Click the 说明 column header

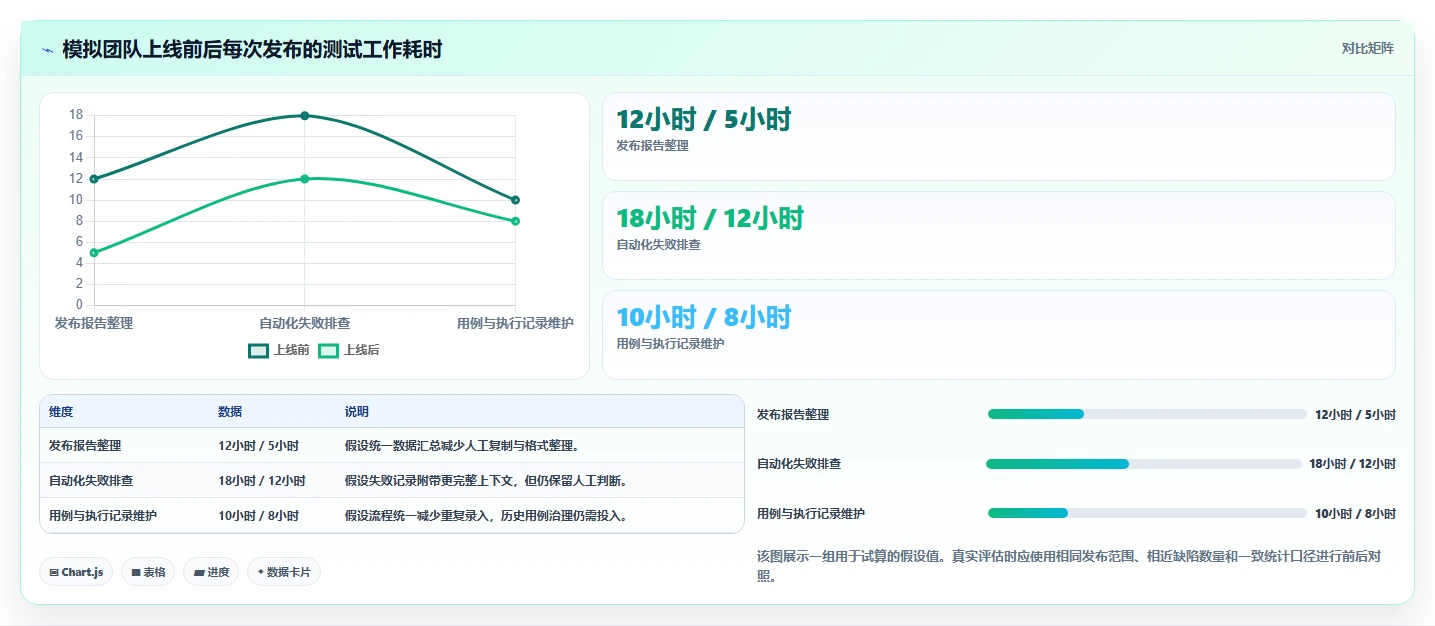click(x=357, y=412)
